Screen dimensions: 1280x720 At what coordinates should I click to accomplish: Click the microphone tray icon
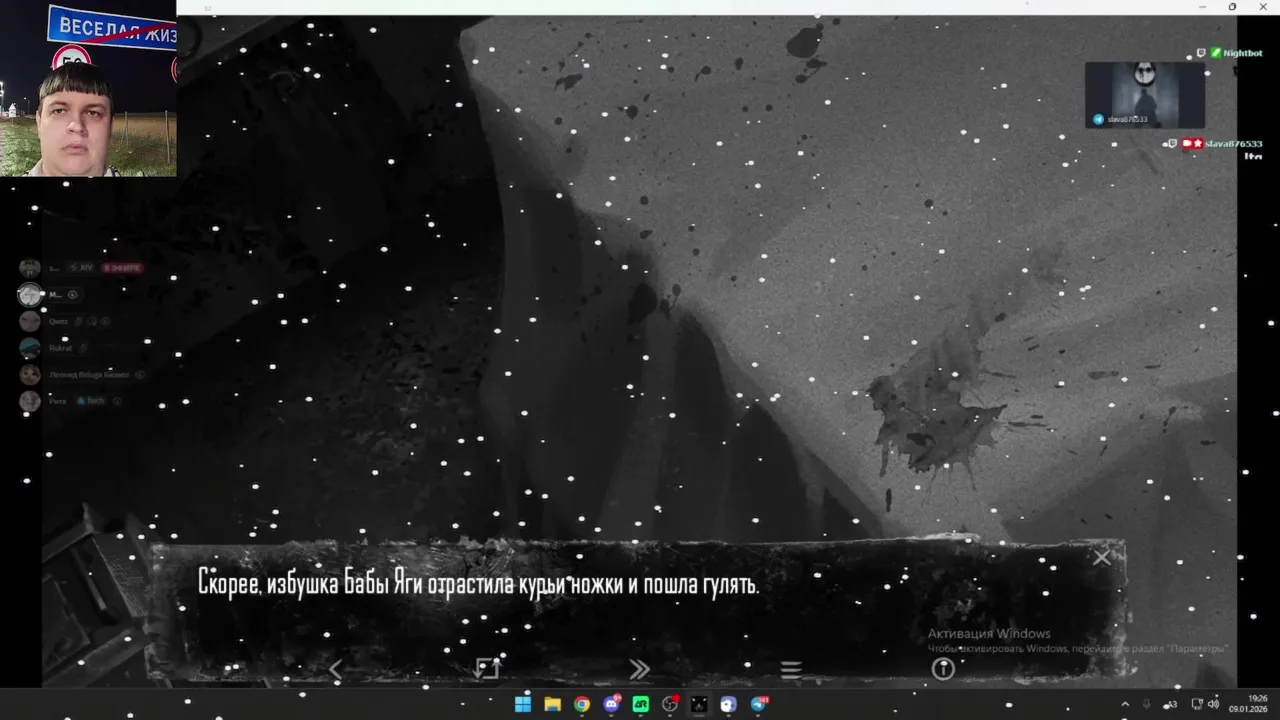click(1146, 704)
